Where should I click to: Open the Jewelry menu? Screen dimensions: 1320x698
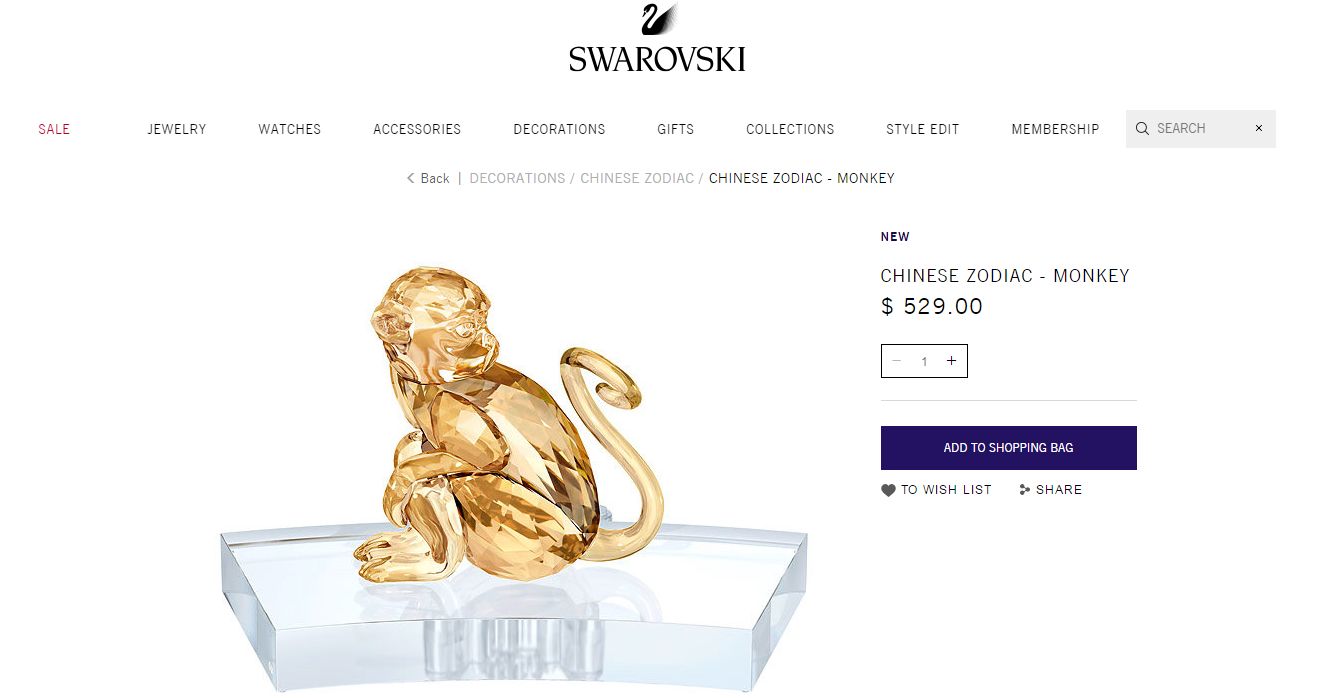[177, 129]
